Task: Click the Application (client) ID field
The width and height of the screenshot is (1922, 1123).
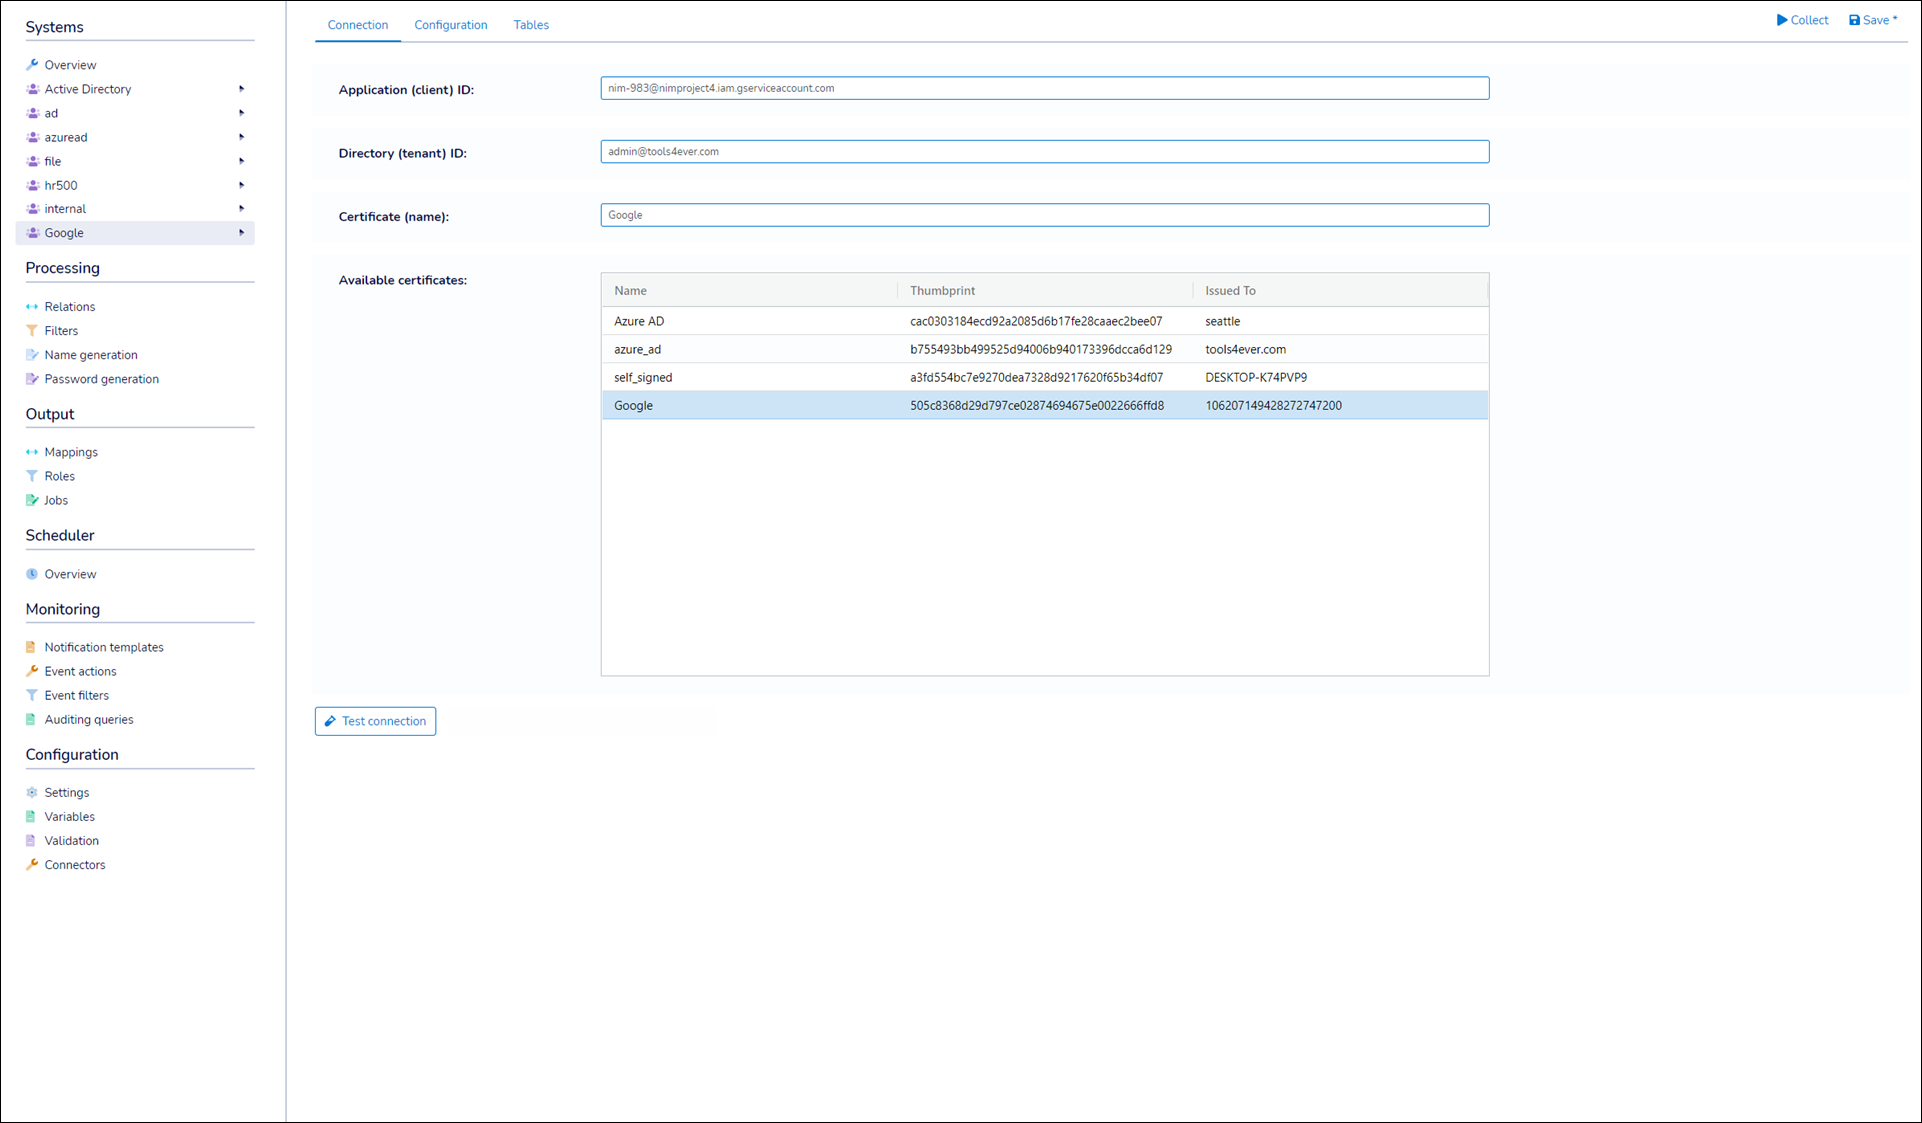Action: tap(1044, 88)
